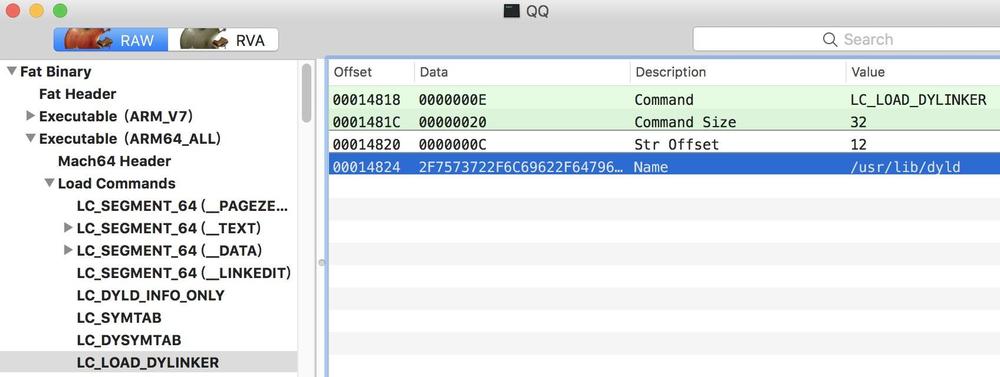1000x377 pixels.
Task: Click the magnifier icon in Search
Action: tap(830, 40)
